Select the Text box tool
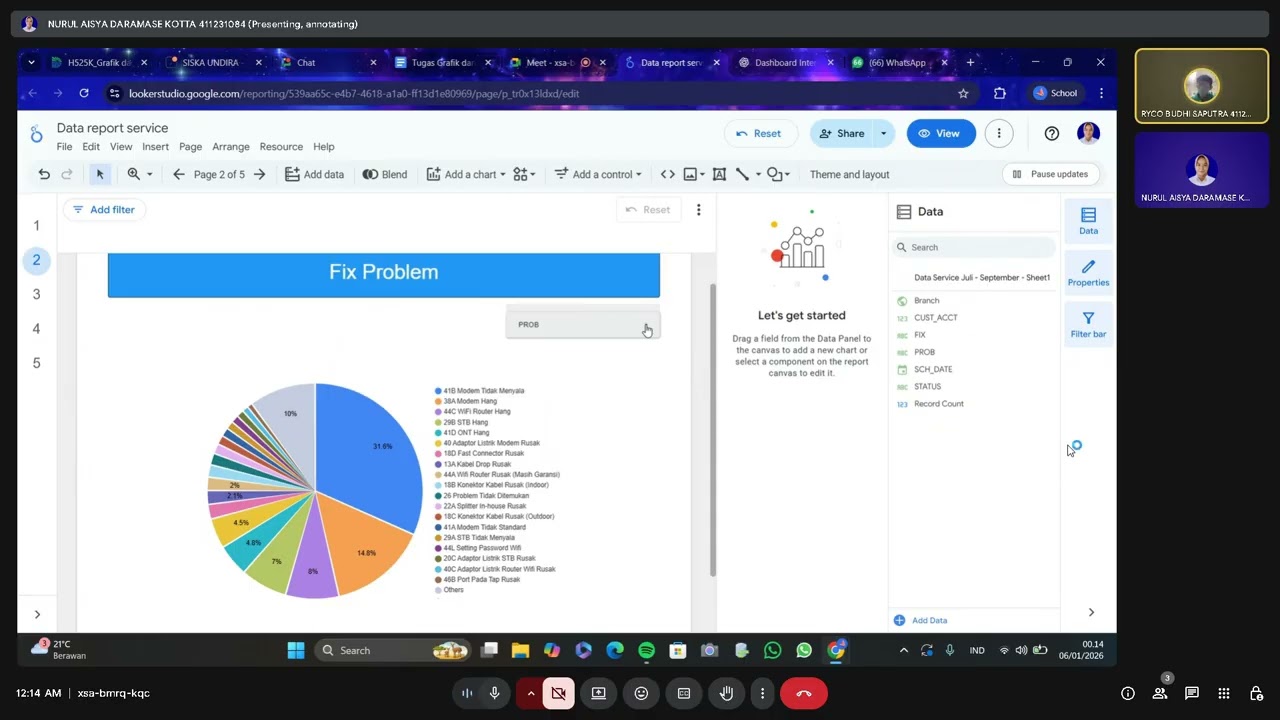 click(x=719, y=174)
